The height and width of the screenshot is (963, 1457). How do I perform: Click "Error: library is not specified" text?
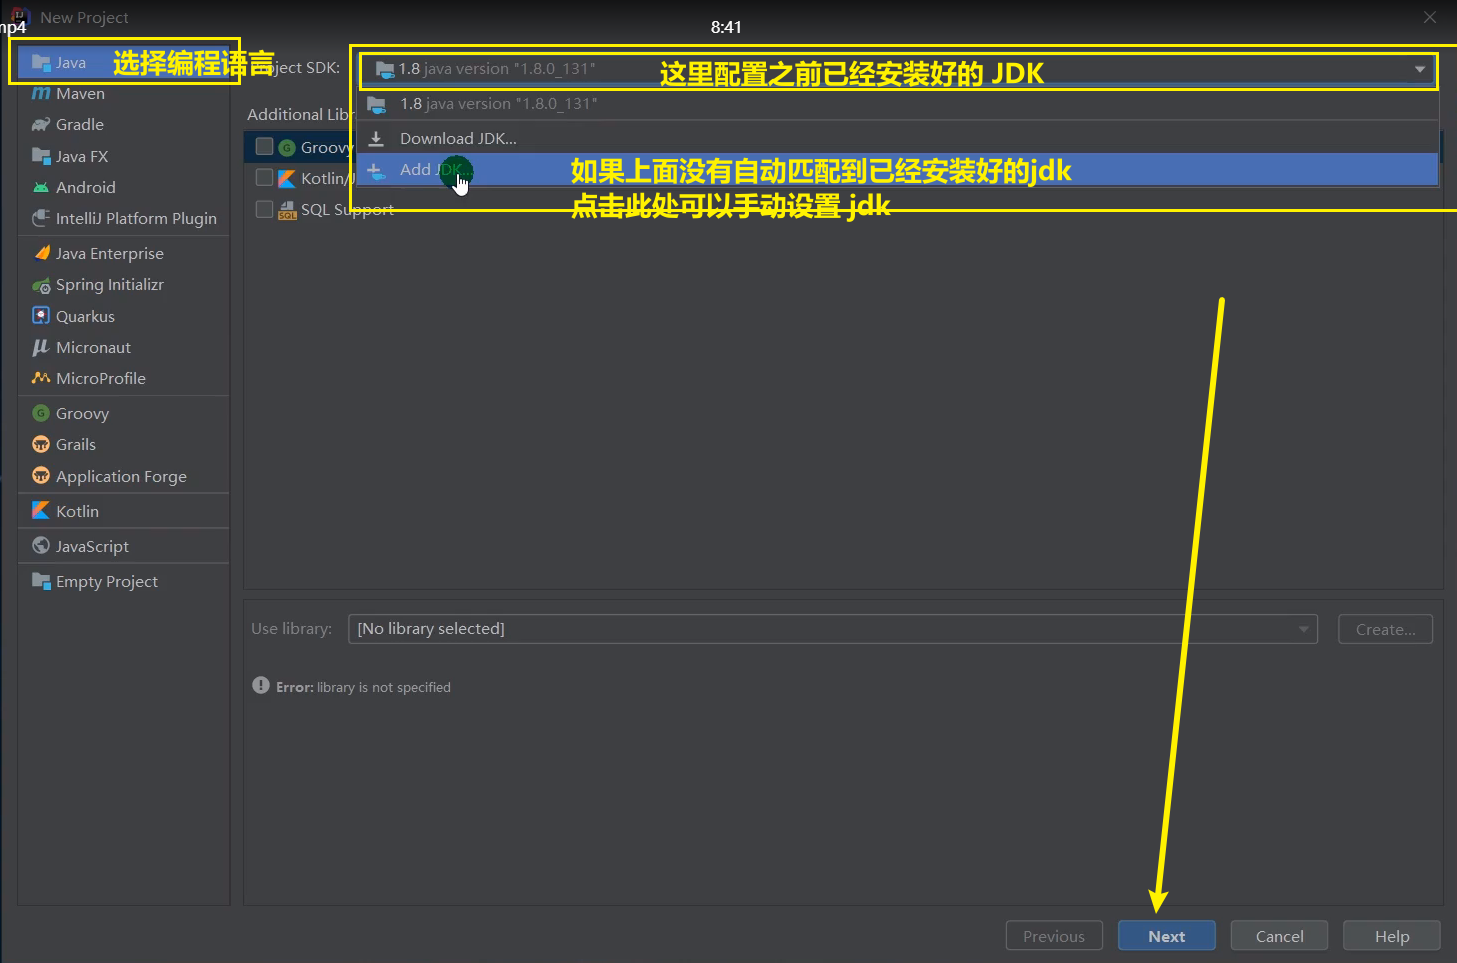click(x=363, y=687)
